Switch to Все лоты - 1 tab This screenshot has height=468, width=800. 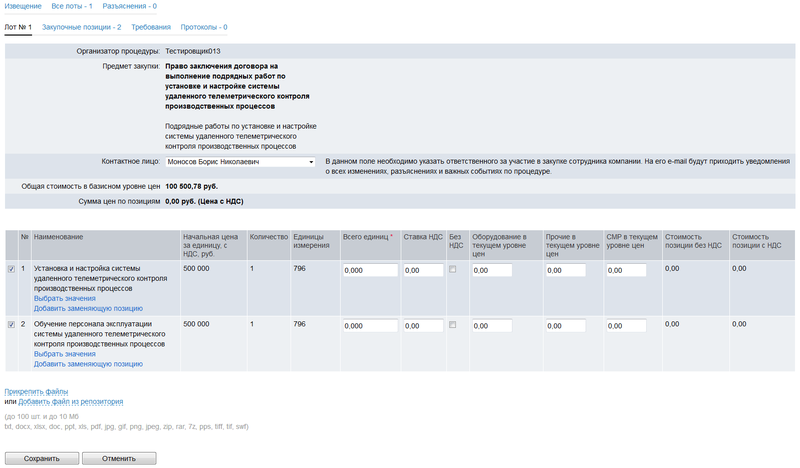72,6
